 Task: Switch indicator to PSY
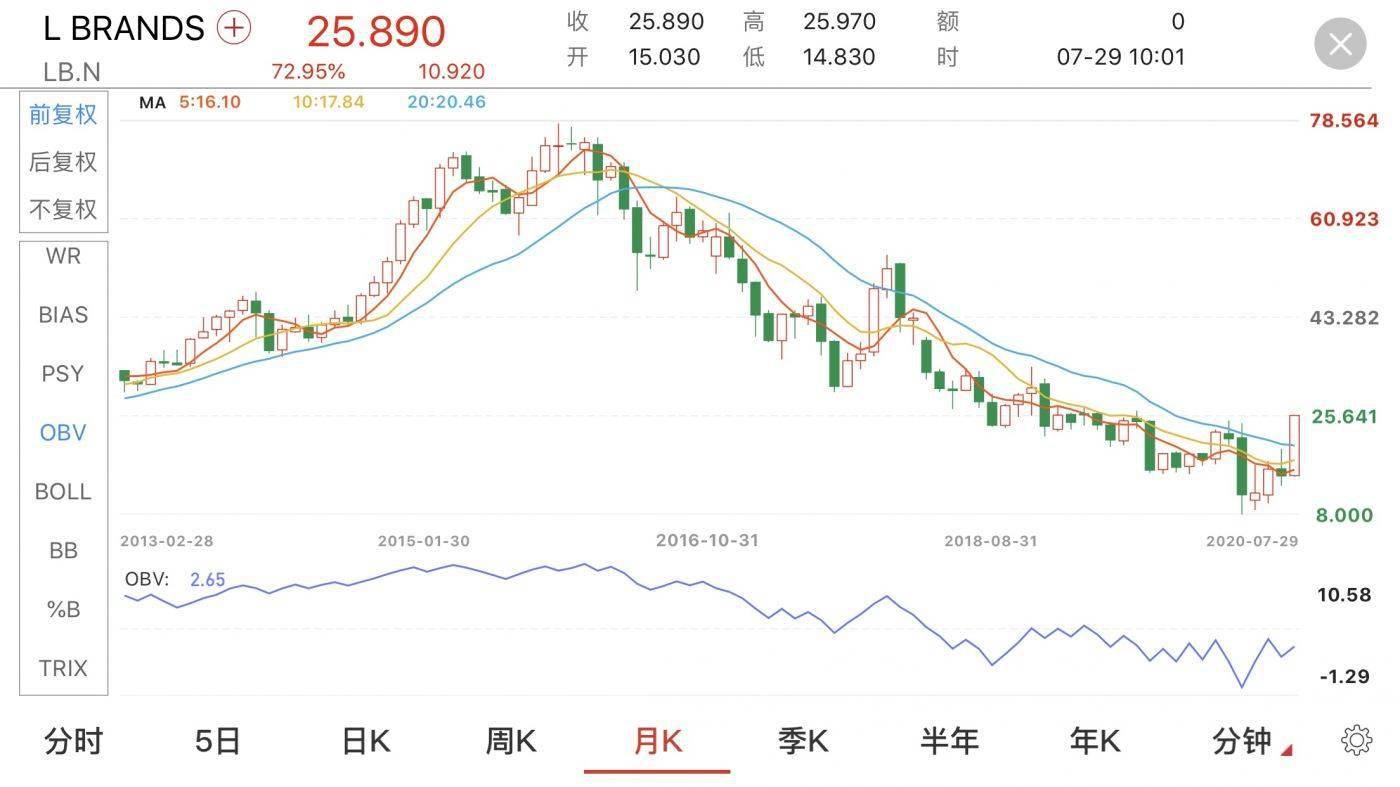tap(63, 374)
